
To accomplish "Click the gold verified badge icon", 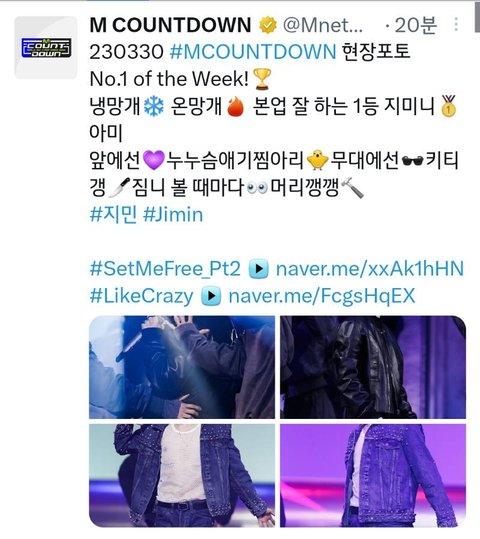I will (268, 25).
